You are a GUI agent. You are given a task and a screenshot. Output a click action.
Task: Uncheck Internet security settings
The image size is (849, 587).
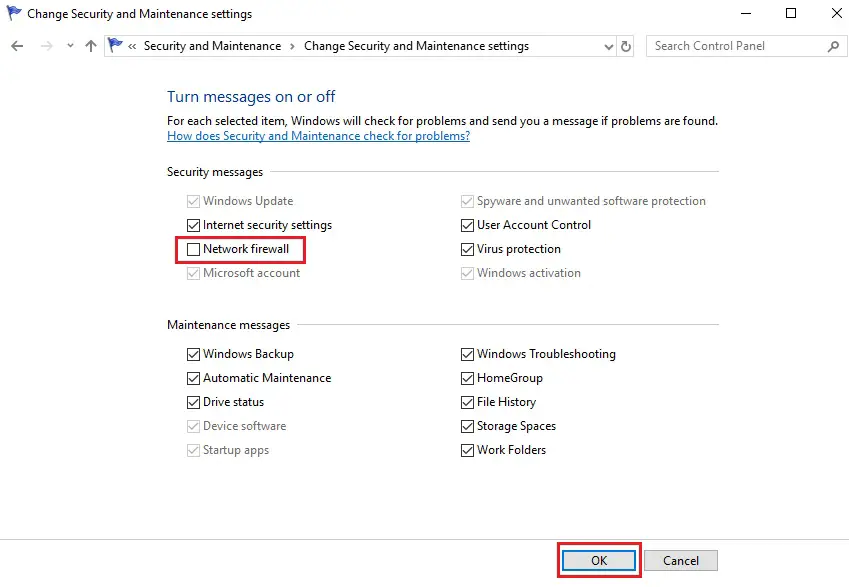pyautogui.click(x=193, y=225)
